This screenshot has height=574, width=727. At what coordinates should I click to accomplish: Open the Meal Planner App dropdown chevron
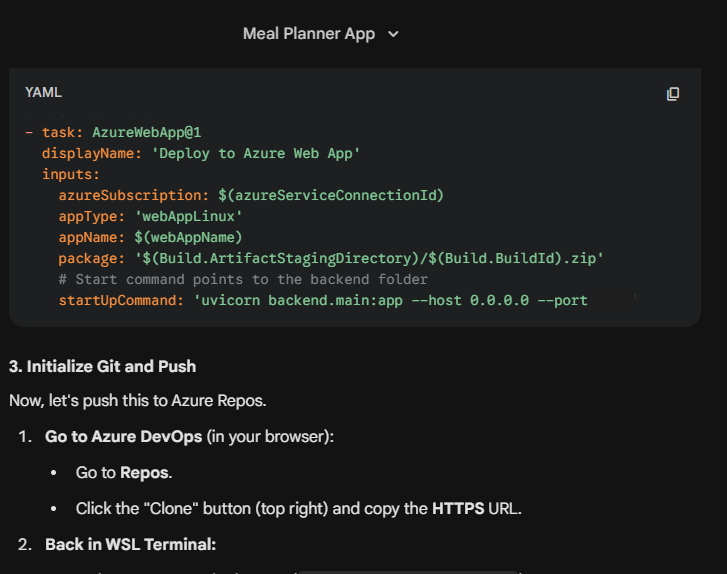(393, 34)
